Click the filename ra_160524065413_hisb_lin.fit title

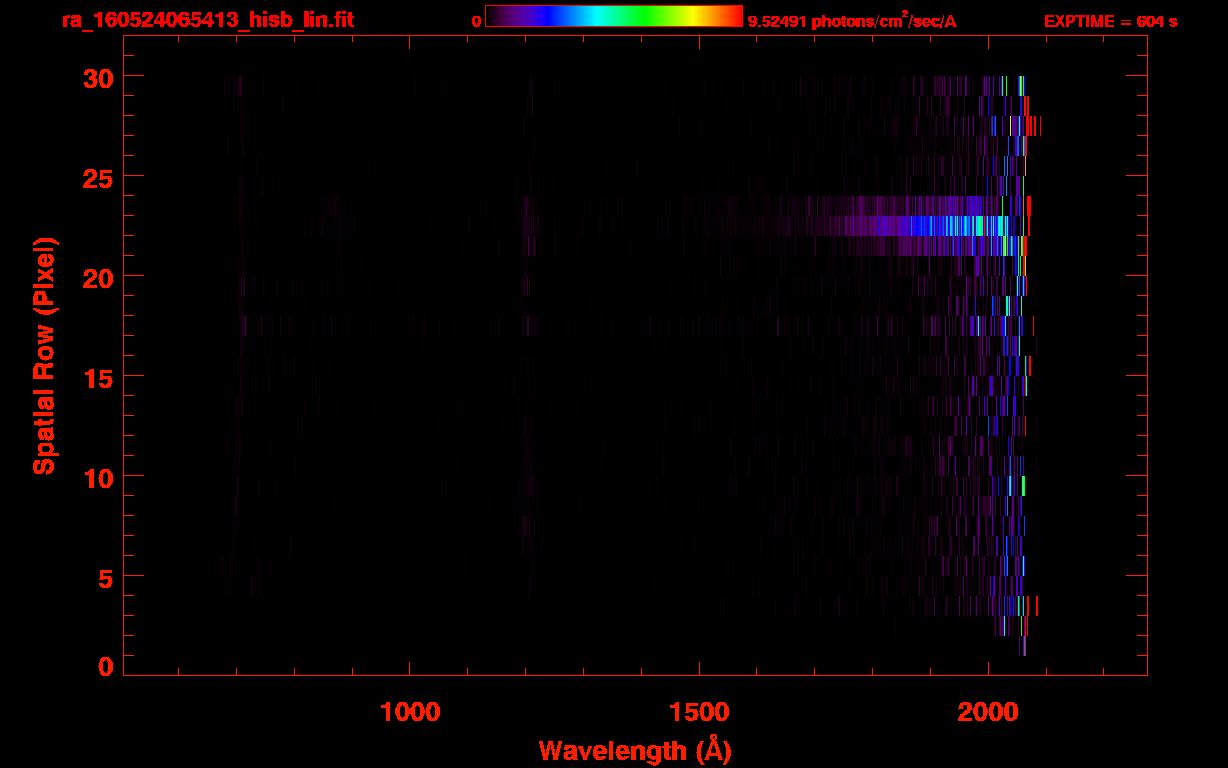point(207,20)
